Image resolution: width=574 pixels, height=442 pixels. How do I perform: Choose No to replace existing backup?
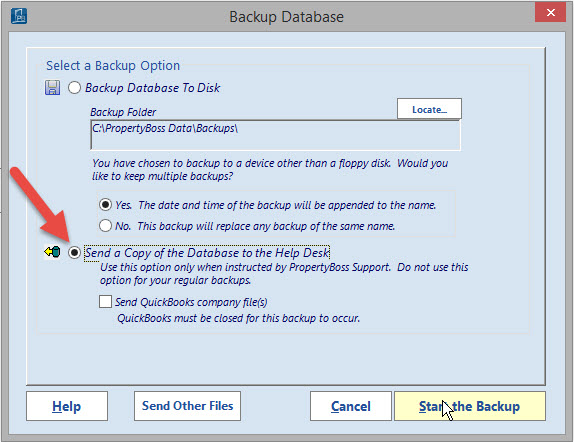click(x=105, y=226)
